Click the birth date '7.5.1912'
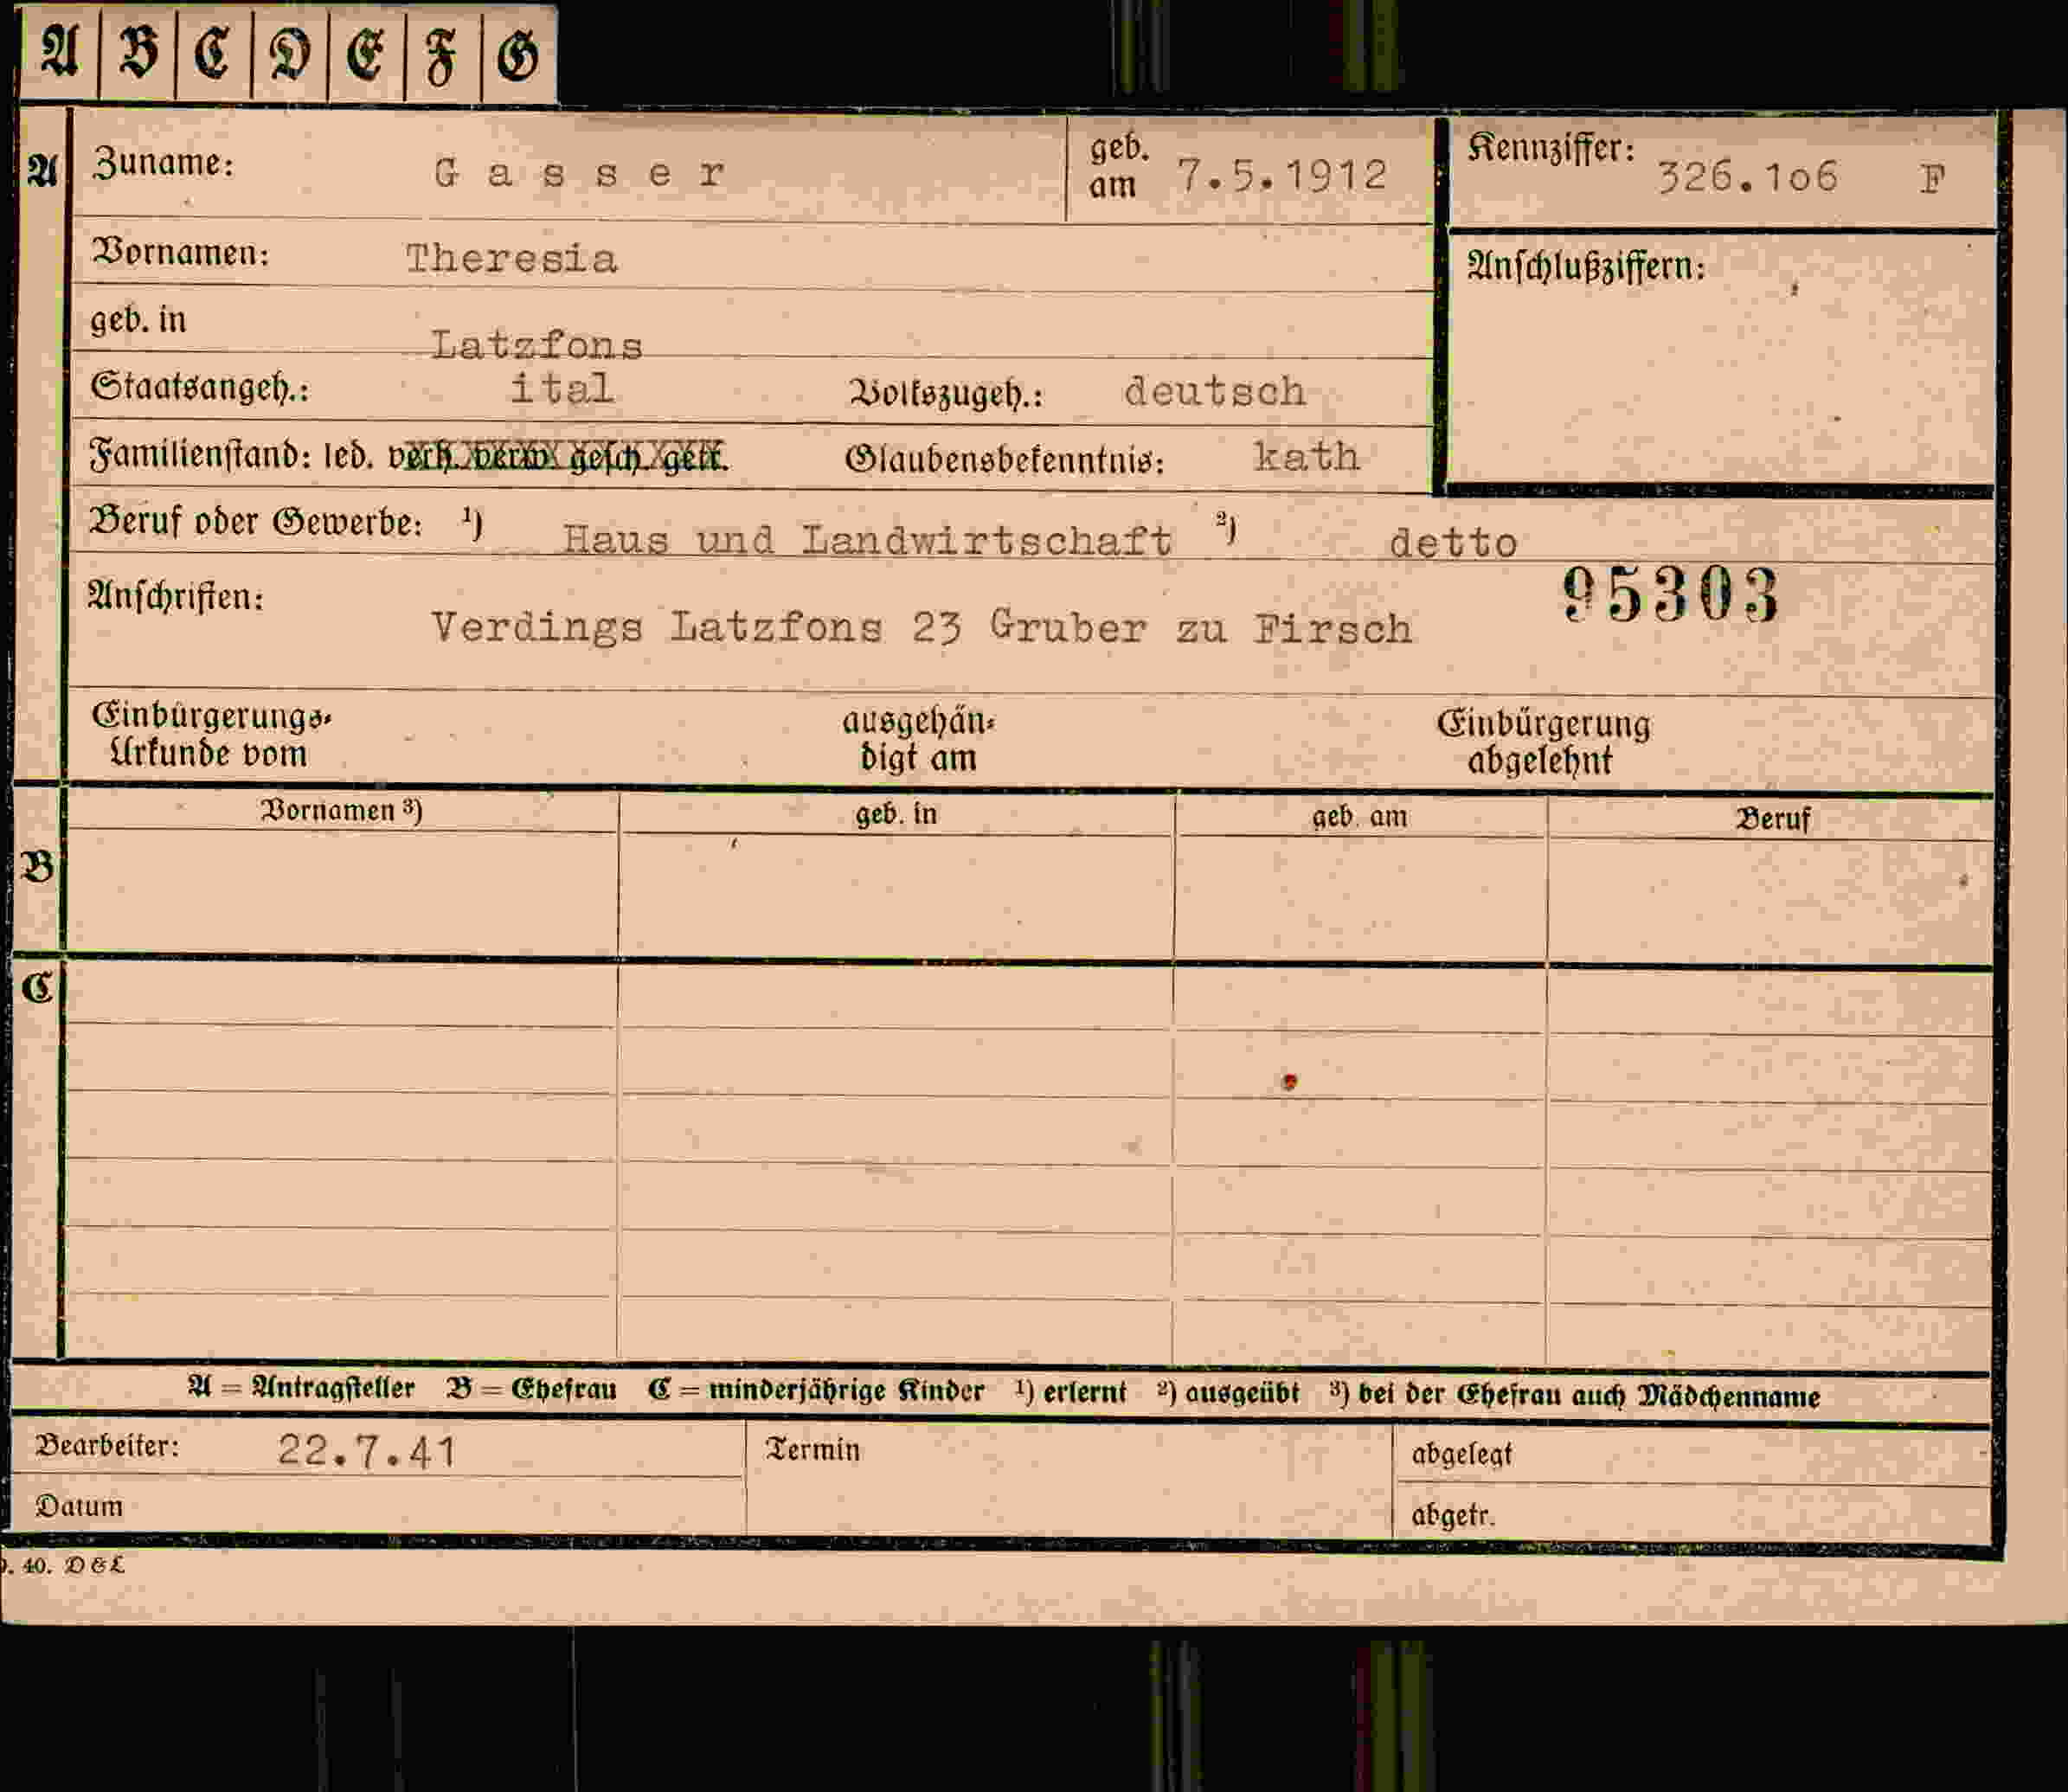The width and height of the screenshot is (2068, 1792). (x=1282, y=176)
